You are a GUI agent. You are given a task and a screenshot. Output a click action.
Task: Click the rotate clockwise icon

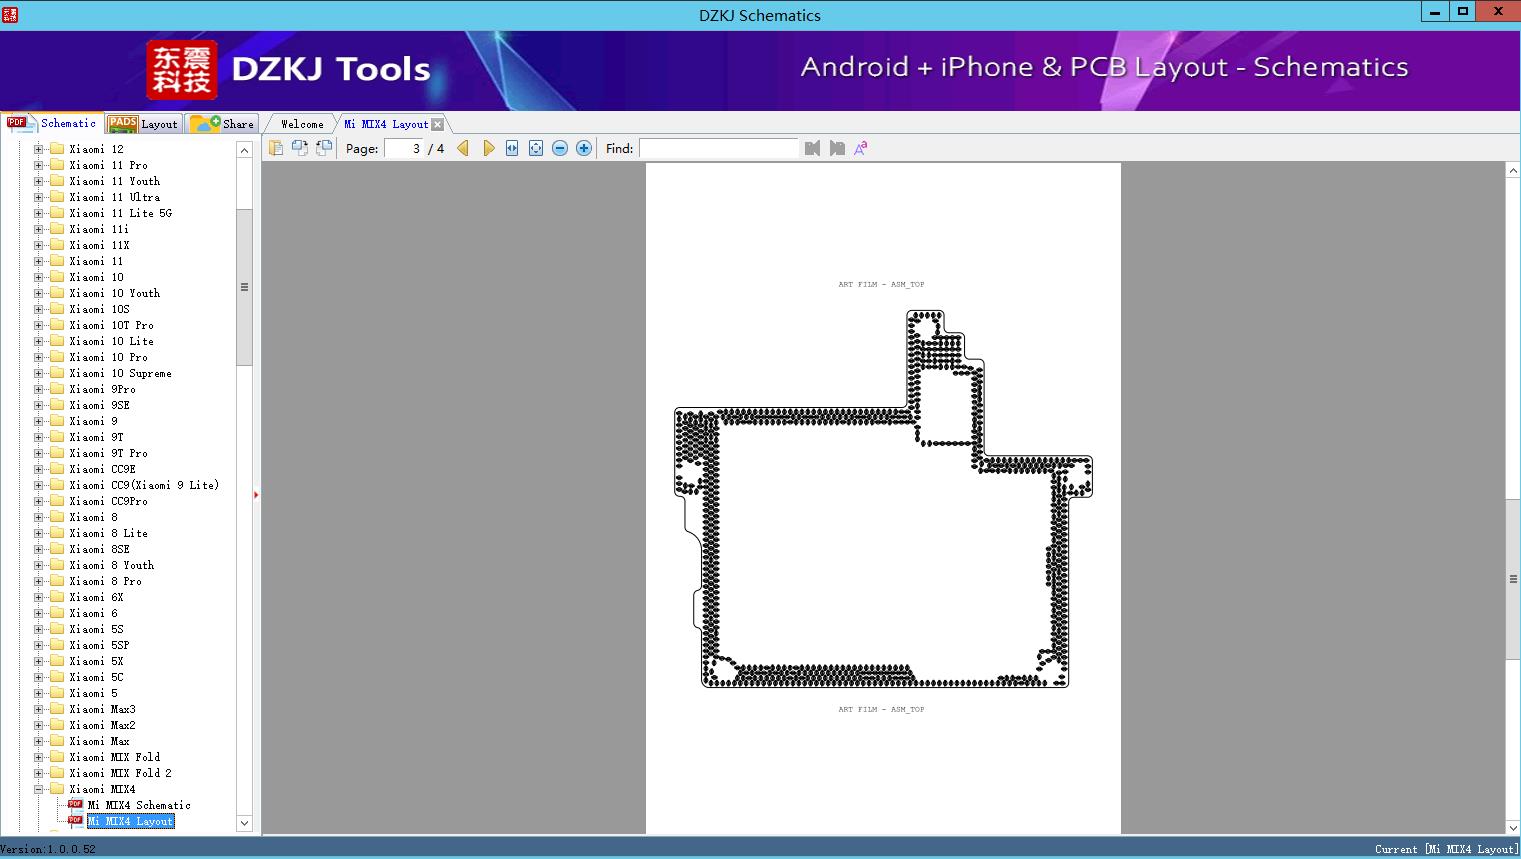tap(324, 148)
